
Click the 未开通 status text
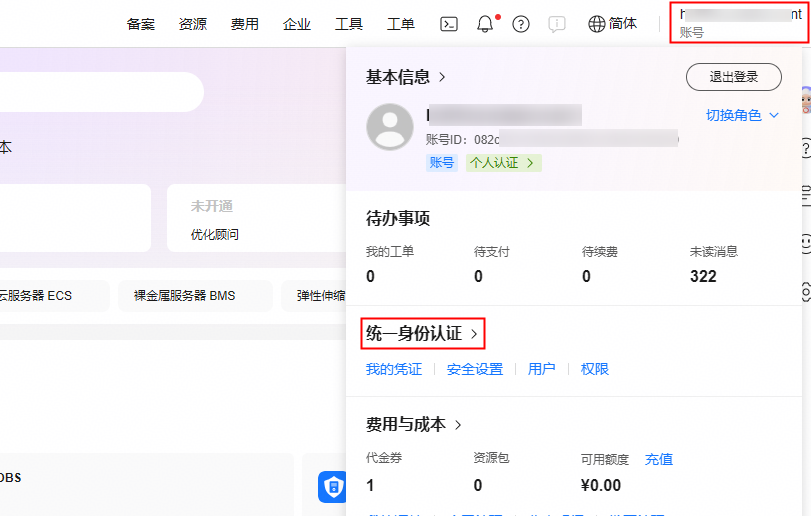tap(212, 206)
